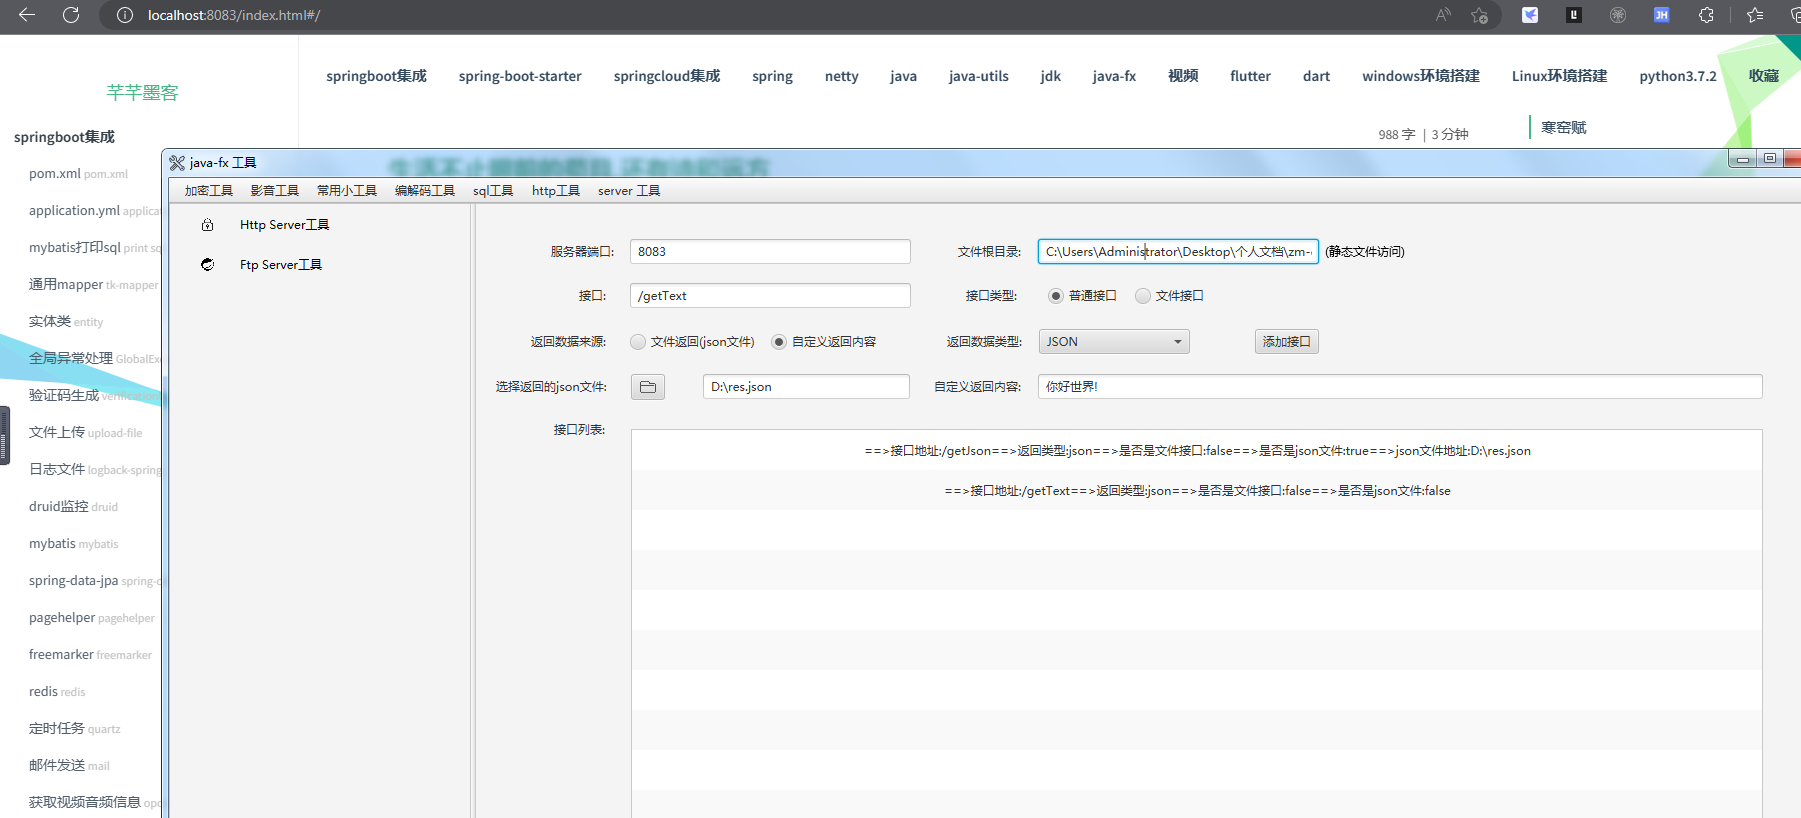Open the 加密工具 menu
Image resolution: width=1801 pixels, height=818 pixels.
[208, 191]
